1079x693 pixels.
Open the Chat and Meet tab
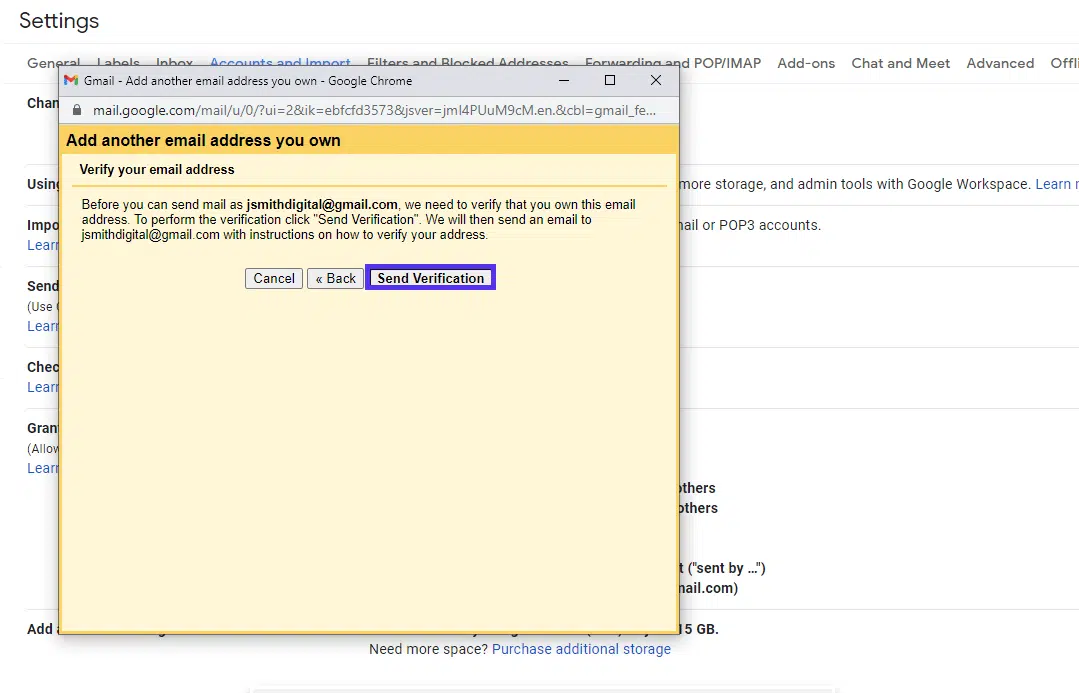point(900,63)
